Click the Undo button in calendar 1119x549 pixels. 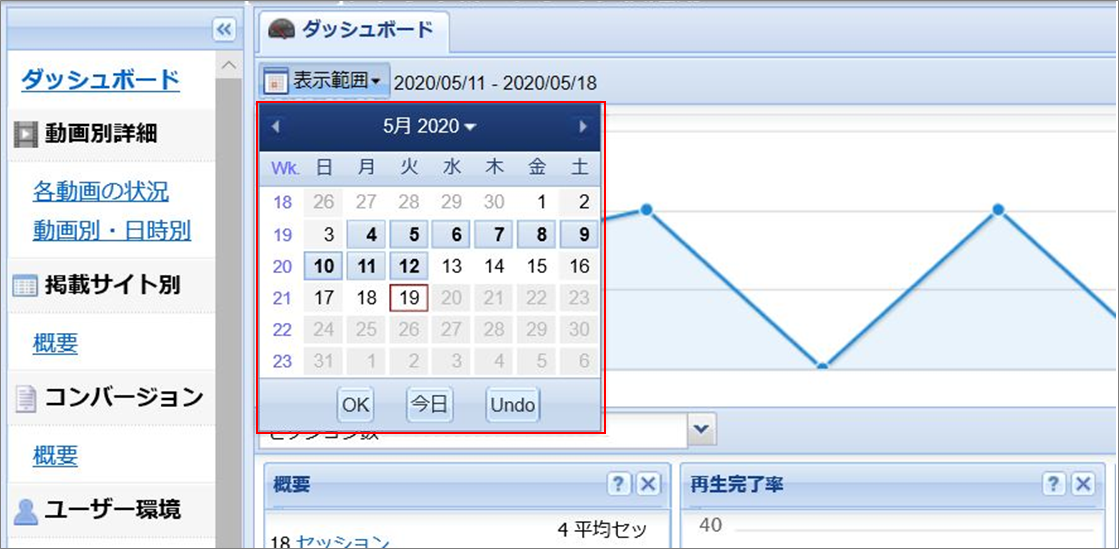click(x=513, y=405)
